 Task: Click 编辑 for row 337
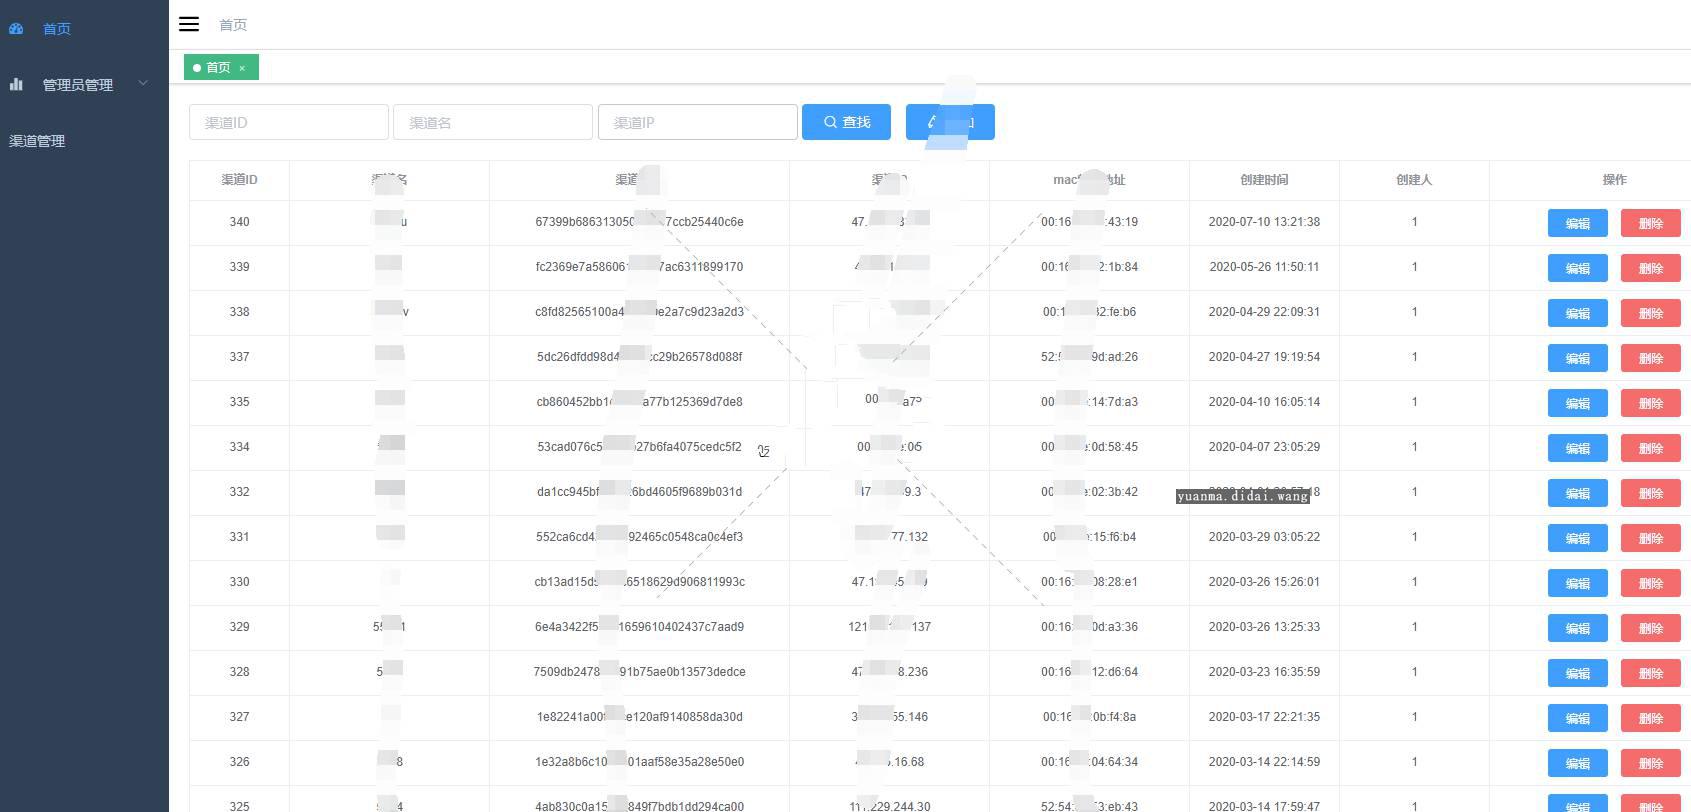[1578, 358]
